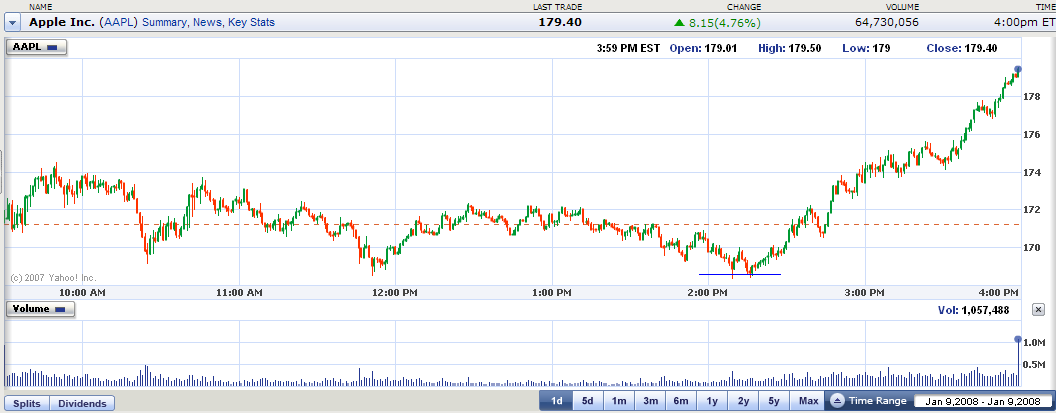Screen dimensions: 1056x413
Task: Click the volume figure 64,730,056
Action: point(886,22)
